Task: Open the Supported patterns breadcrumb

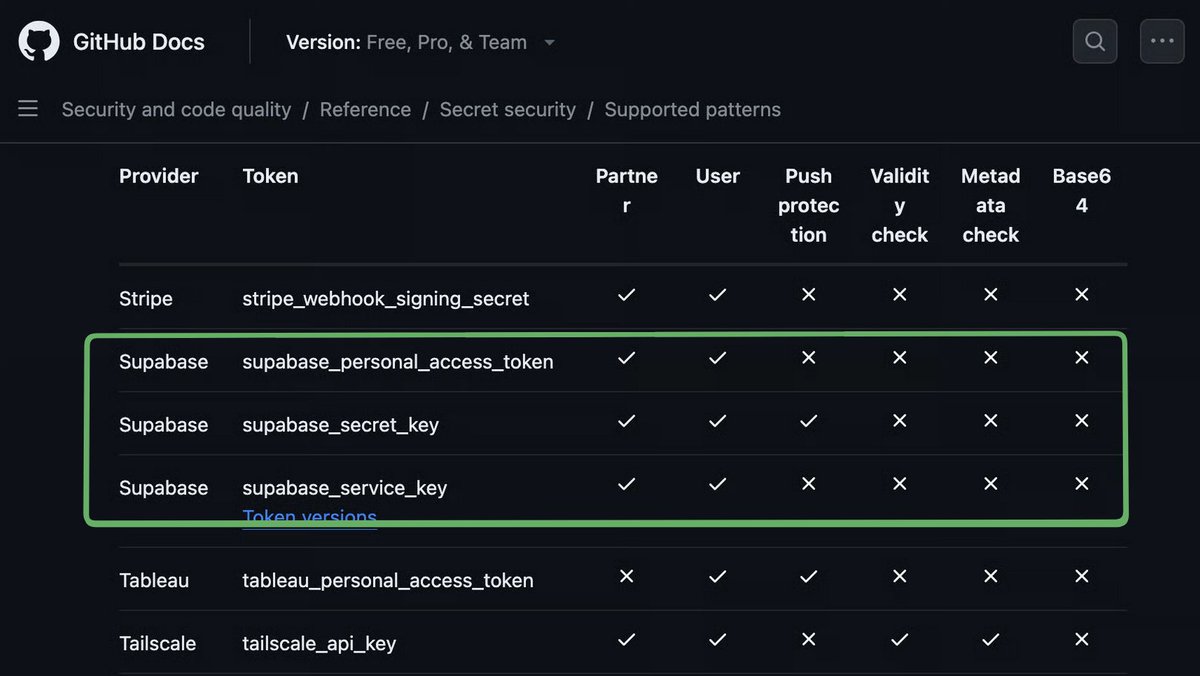Action: click(x=693, y=109)
